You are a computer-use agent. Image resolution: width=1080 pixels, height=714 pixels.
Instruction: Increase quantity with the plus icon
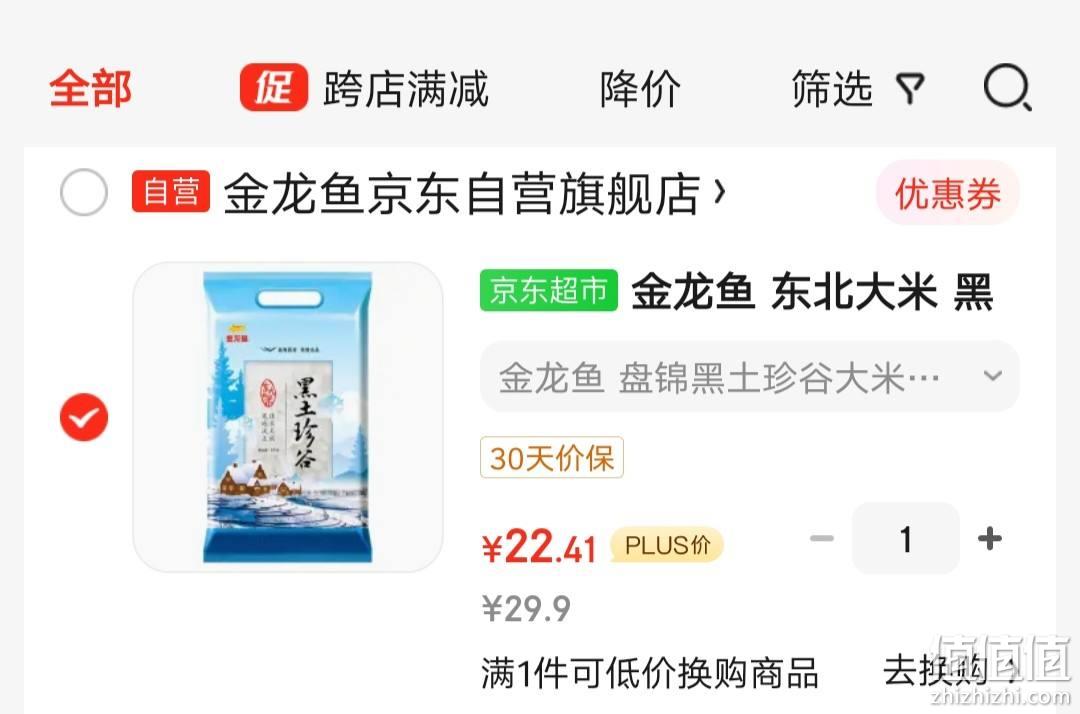(990, 538)
